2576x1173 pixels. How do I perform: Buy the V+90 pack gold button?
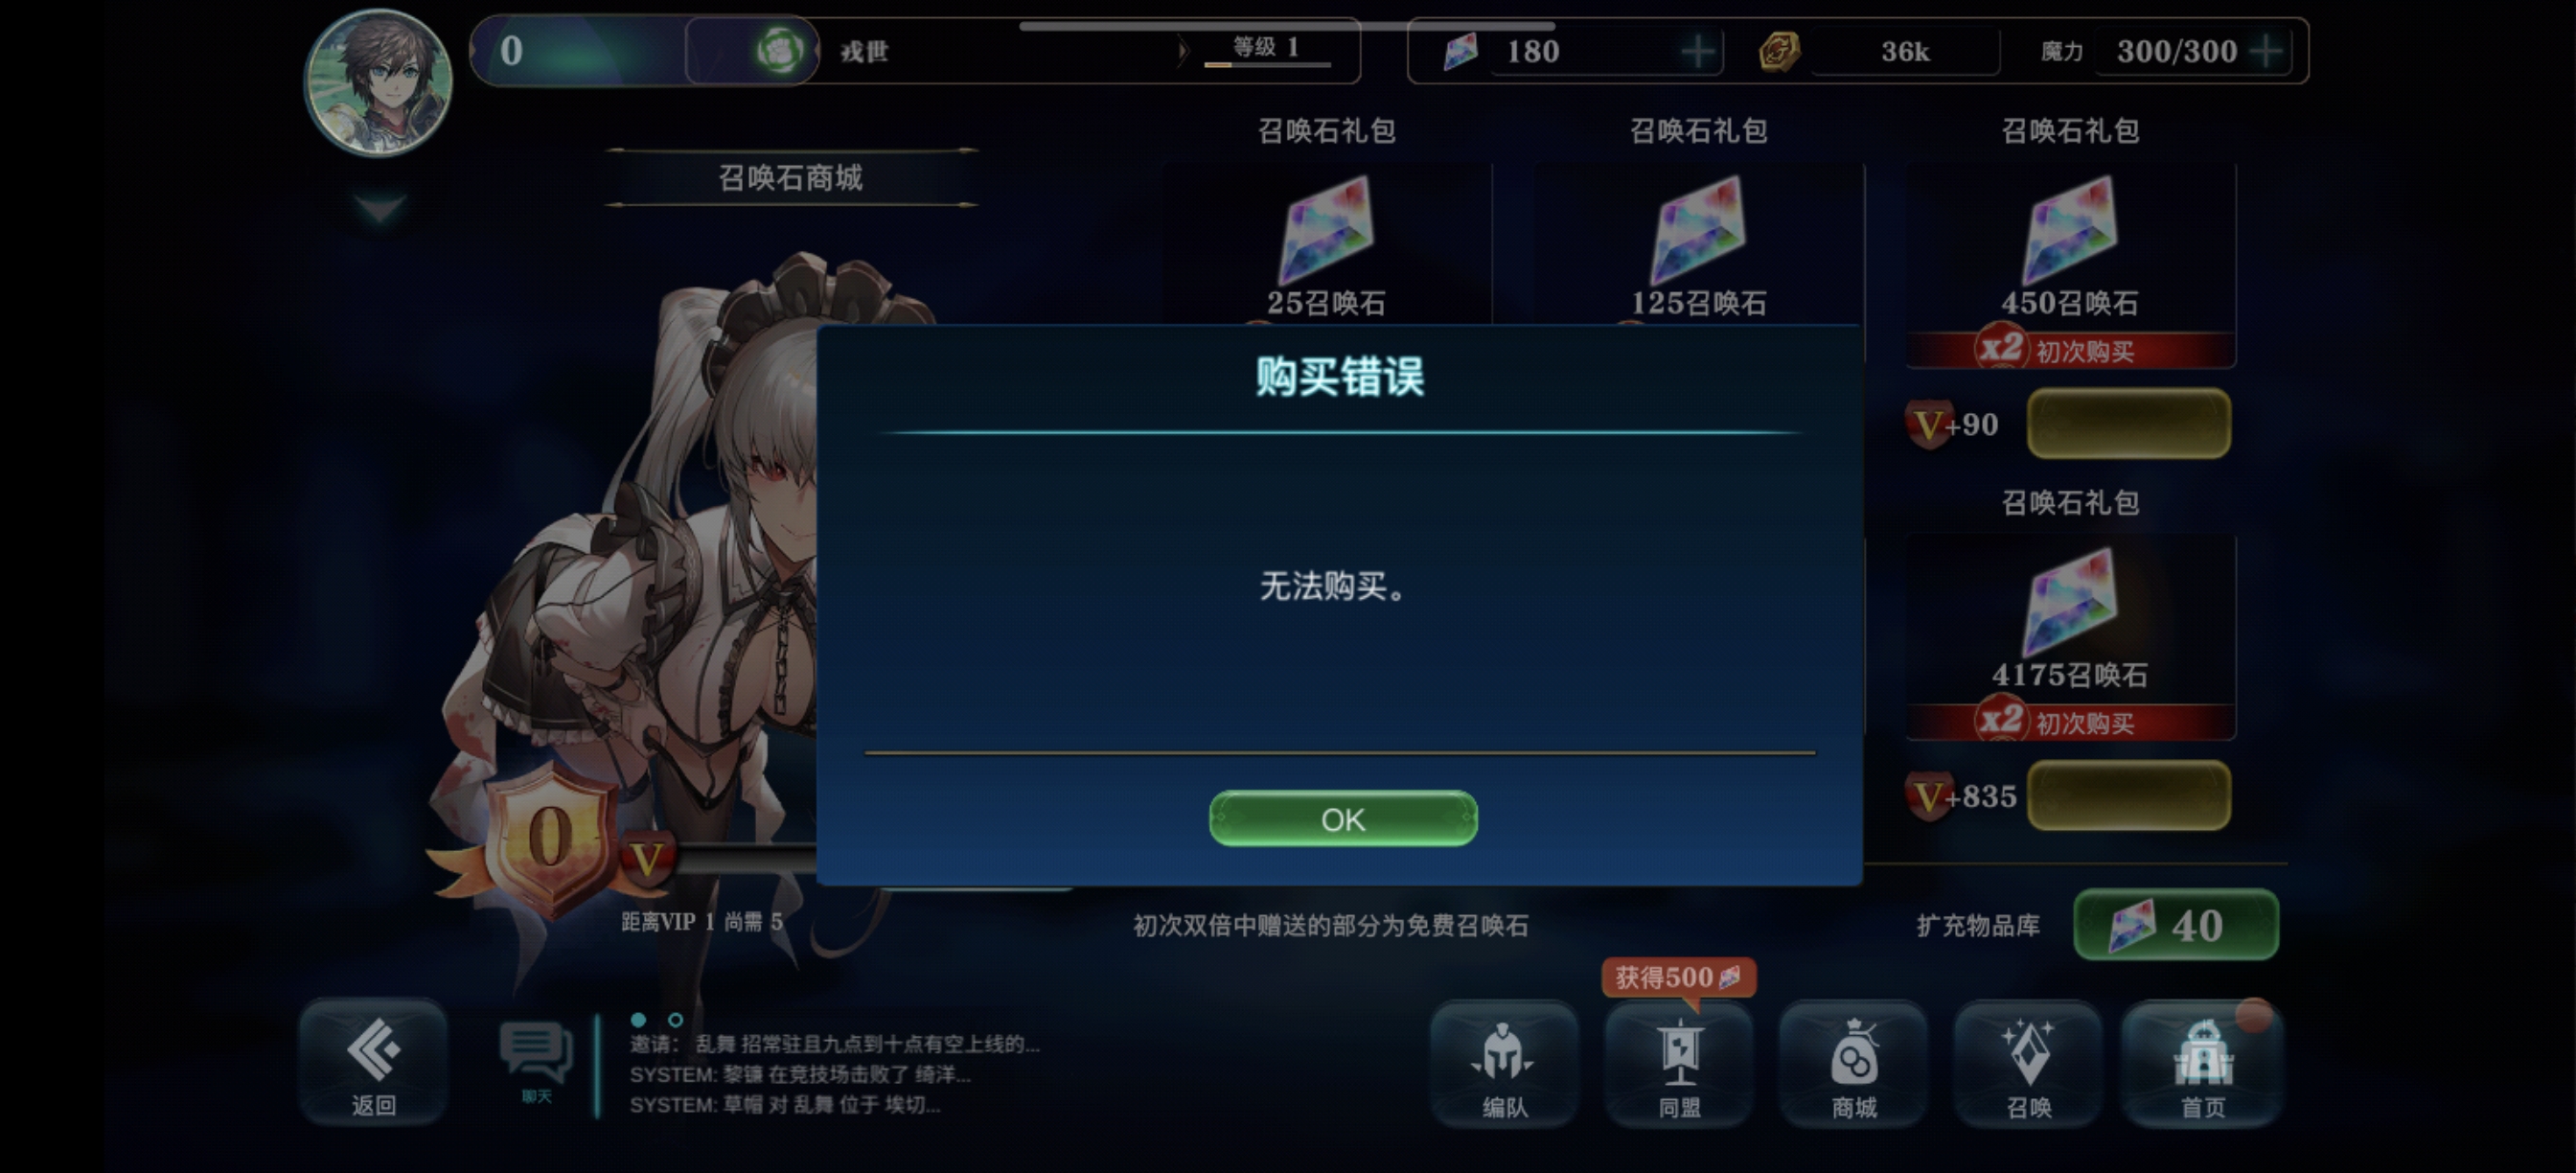coord(2129,424)
